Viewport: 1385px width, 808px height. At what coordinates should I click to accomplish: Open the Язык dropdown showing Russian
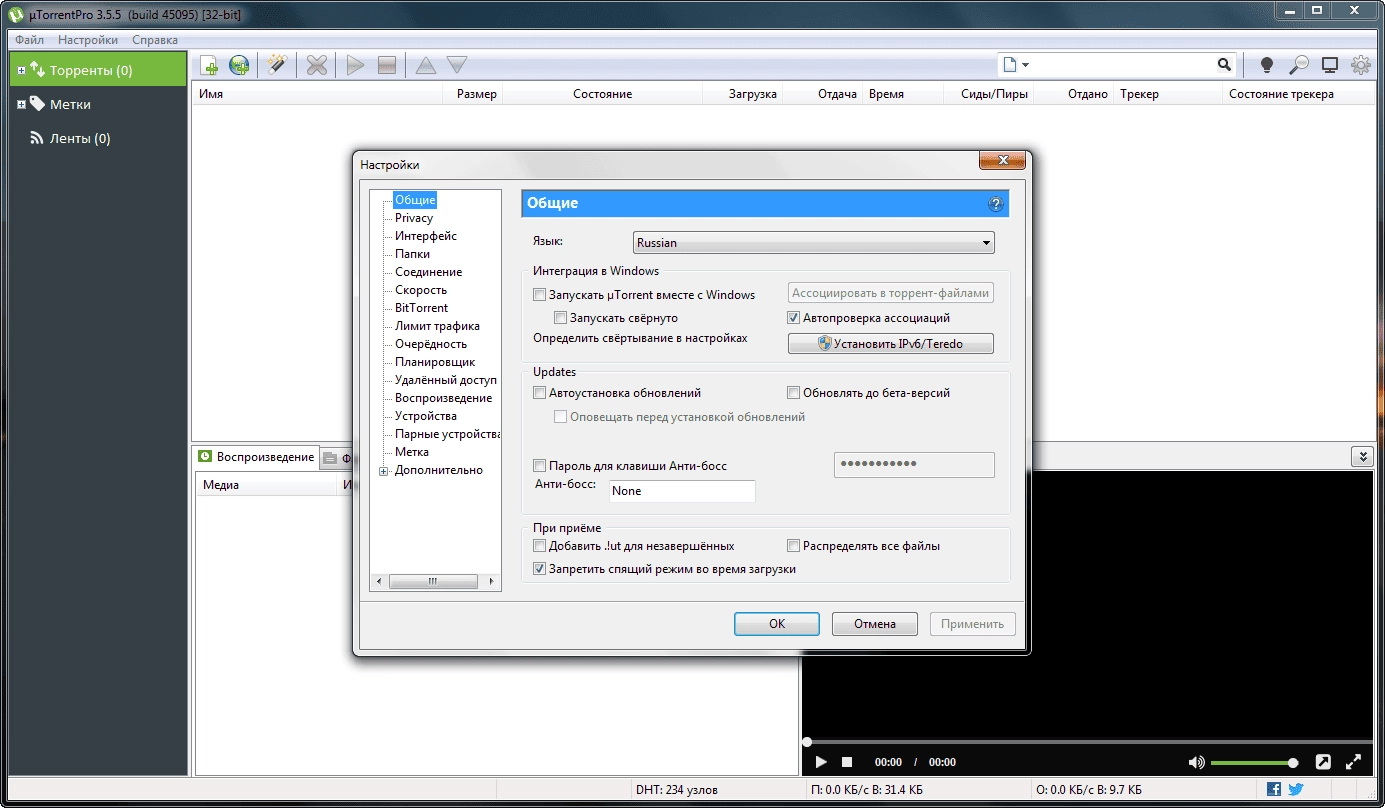pyautogui.click(x=814, y=242)
